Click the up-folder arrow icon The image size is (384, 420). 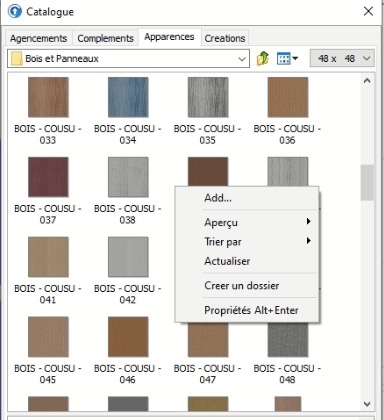(263, 59)
